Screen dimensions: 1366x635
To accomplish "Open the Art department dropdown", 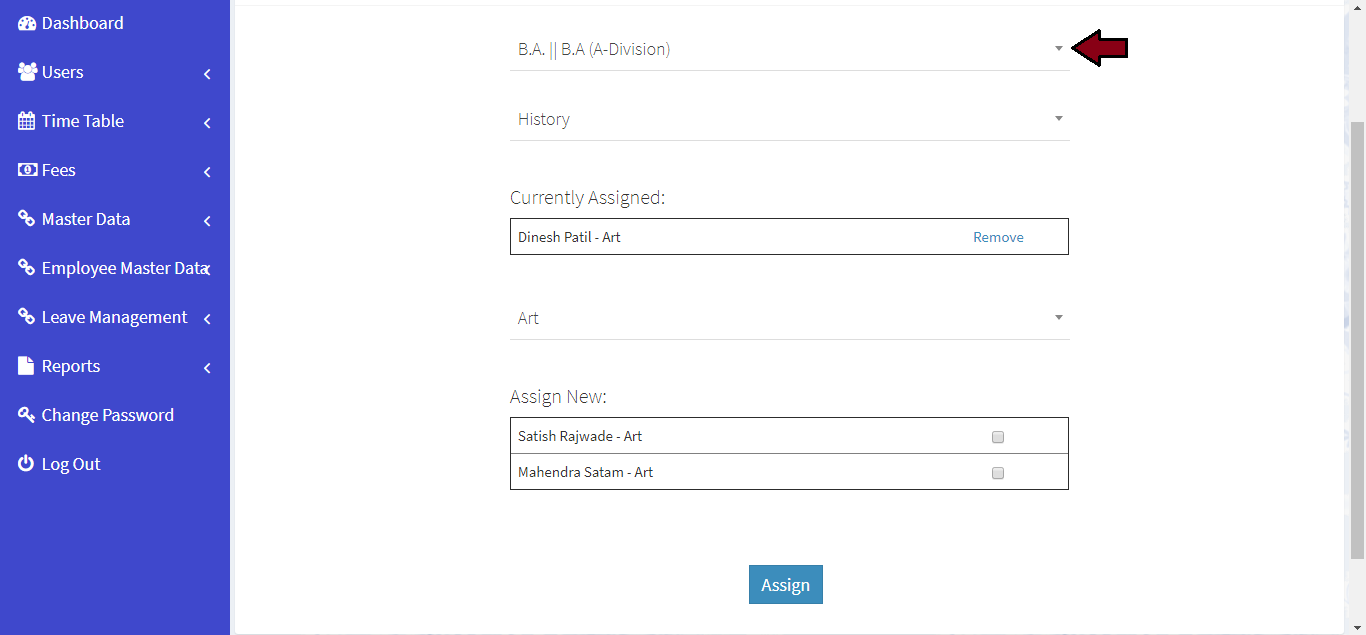I will pyautogui.click(x=788, y=318).
